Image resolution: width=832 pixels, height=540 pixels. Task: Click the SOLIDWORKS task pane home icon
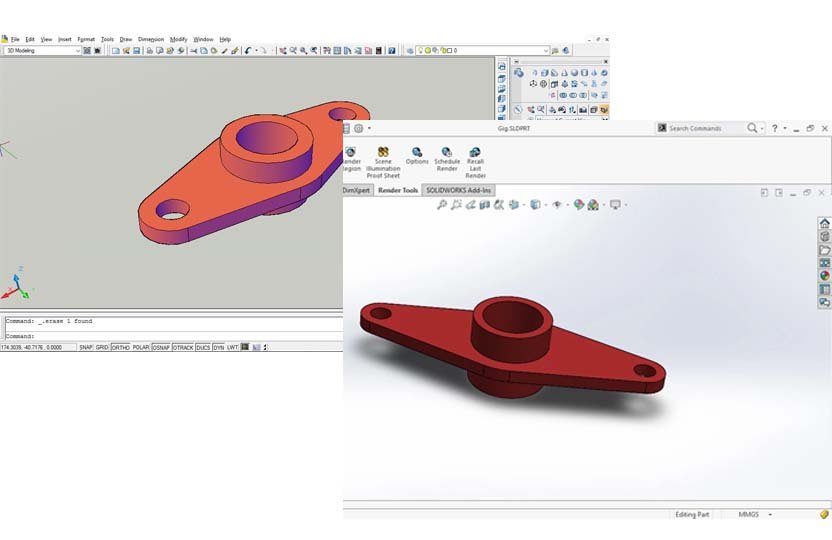pos(824,223)
